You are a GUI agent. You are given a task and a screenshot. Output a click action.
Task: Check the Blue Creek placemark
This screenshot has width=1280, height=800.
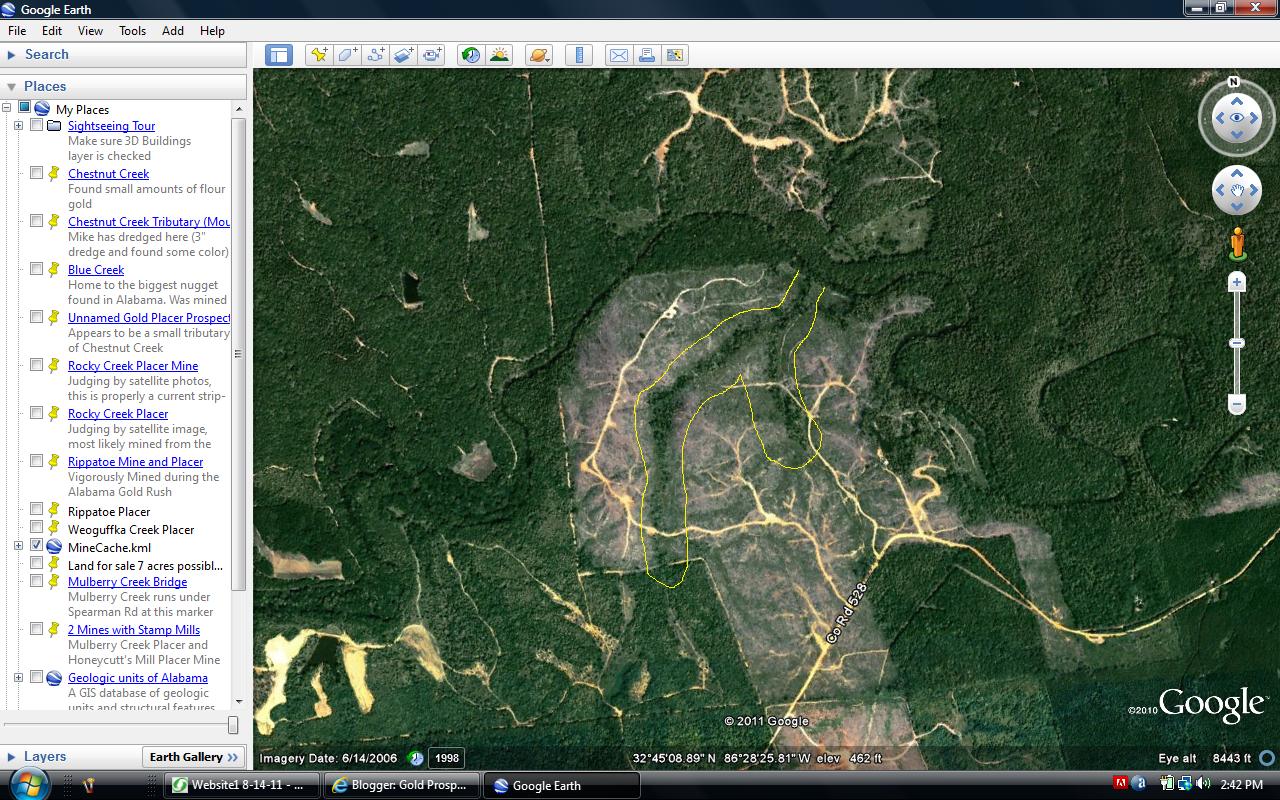pos(37,268)
